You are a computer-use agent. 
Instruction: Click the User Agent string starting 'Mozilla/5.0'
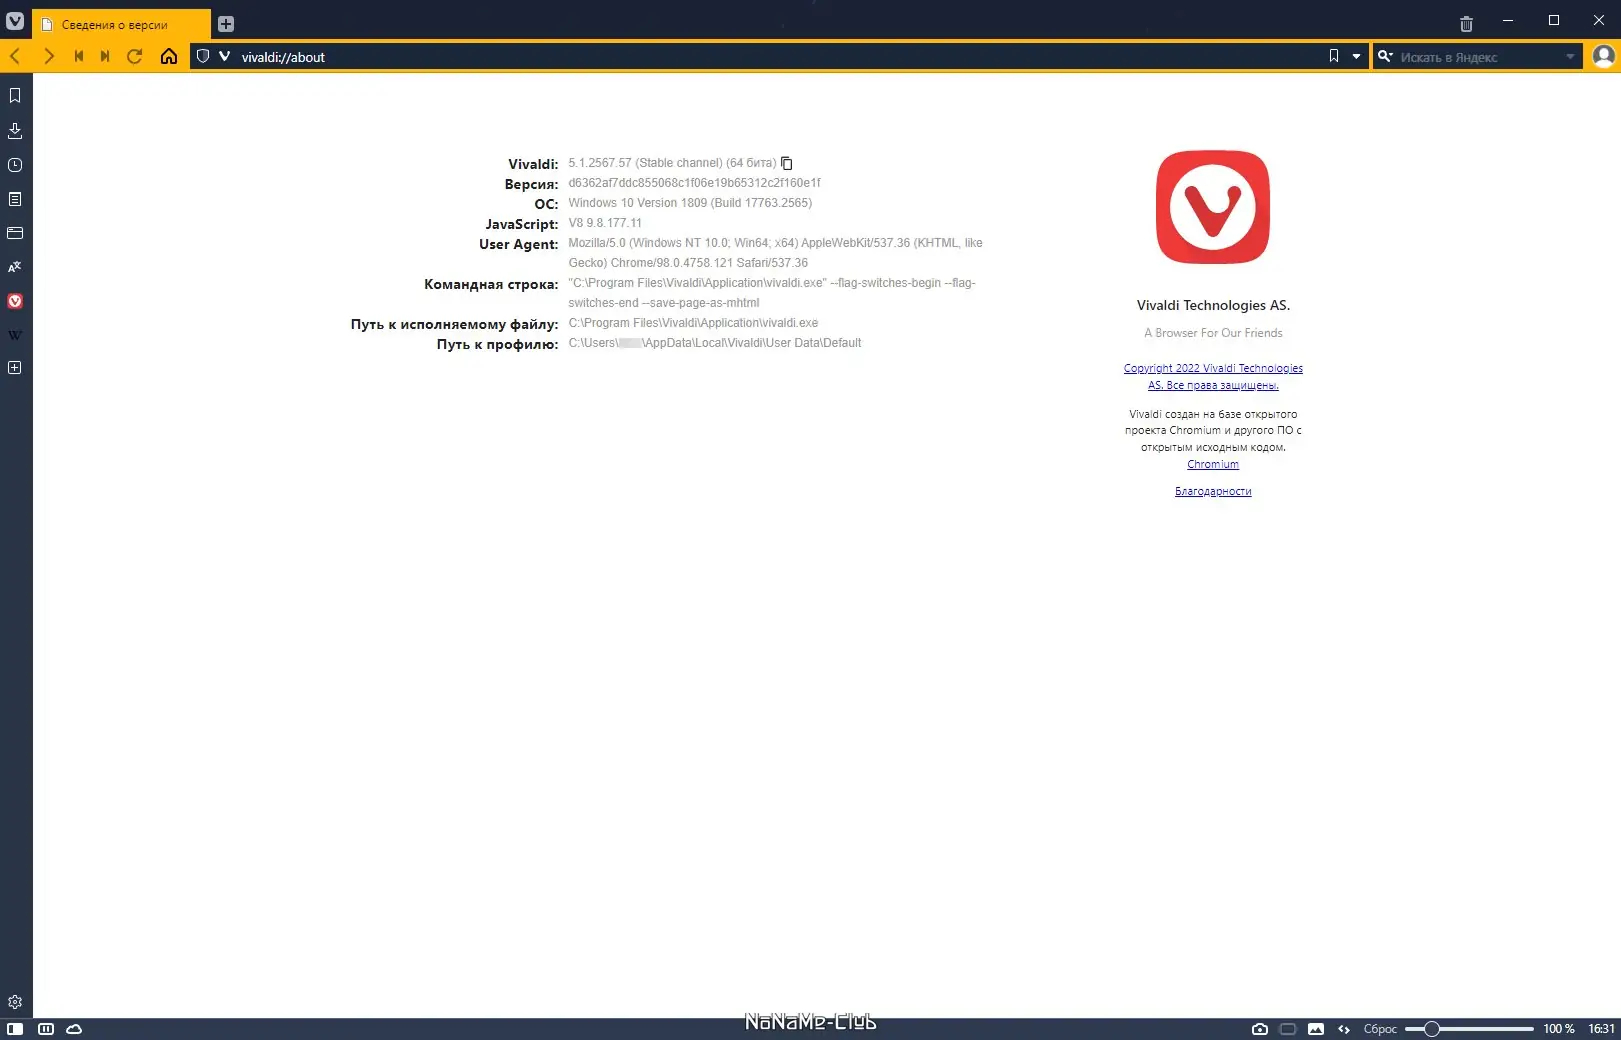[775, 253]
